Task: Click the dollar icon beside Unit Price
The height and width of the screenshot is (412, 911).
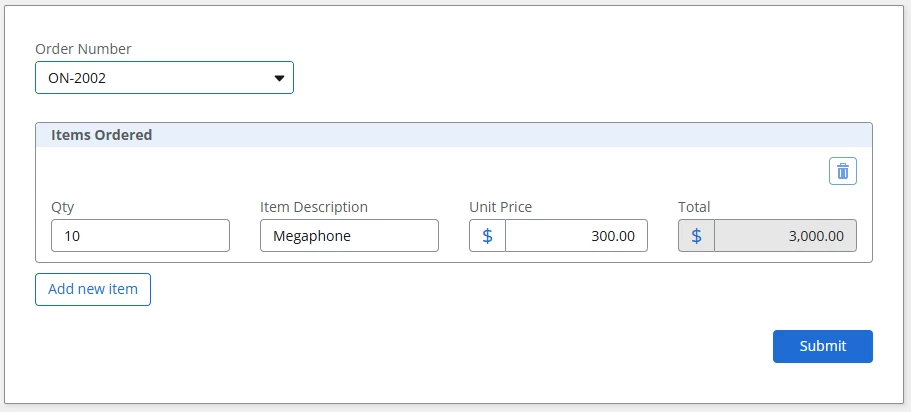Action: click(488, 236)
